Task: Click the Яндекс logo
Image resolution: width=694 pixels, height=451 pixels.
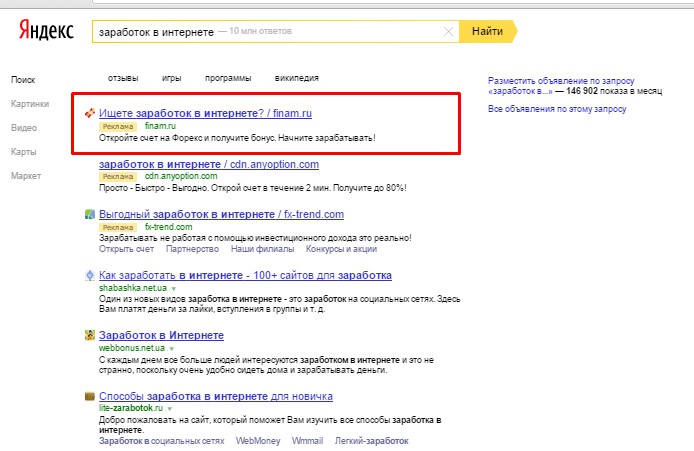Action: tap(46, 31)
